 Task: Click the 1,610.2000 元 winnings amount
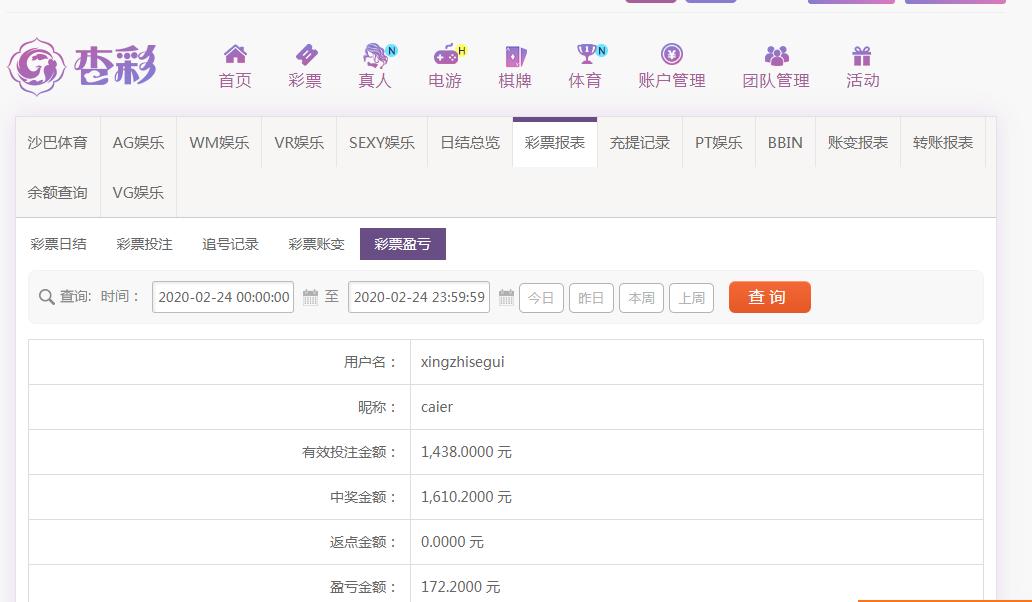pos(466,497)
